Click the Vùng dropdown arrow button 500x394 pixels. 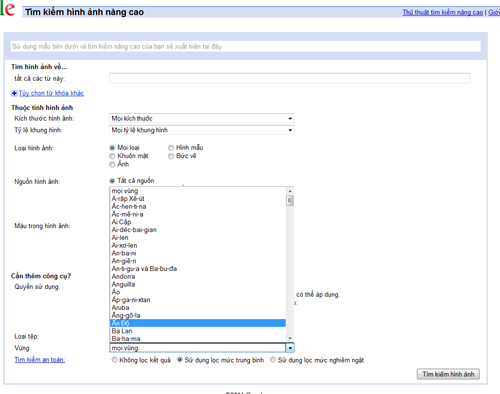point(290,348)
